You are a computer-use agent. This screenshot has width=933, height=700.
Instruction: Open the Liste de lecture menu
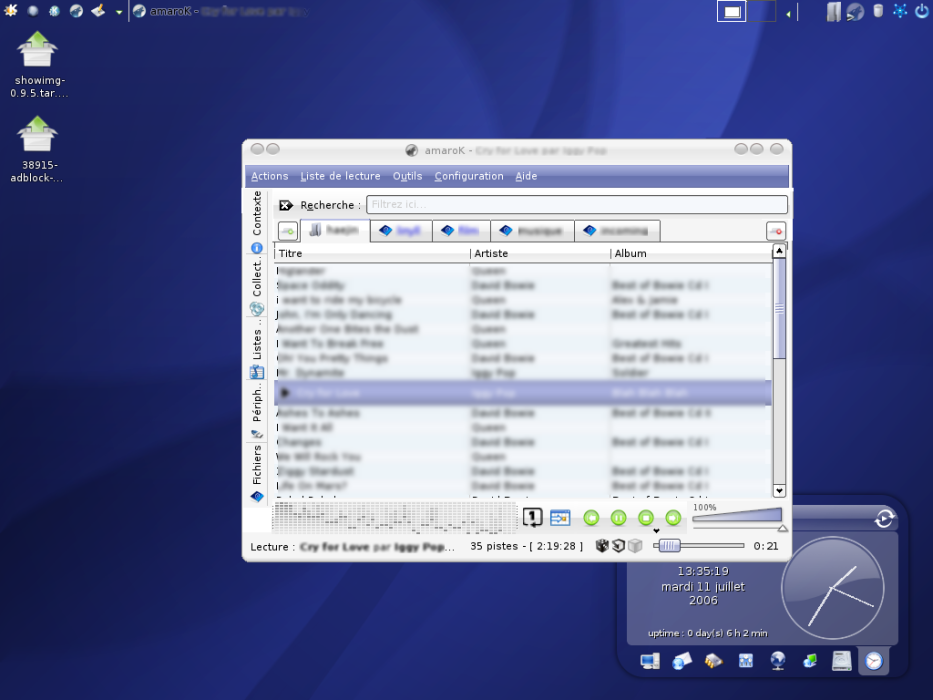click(340, 176)
